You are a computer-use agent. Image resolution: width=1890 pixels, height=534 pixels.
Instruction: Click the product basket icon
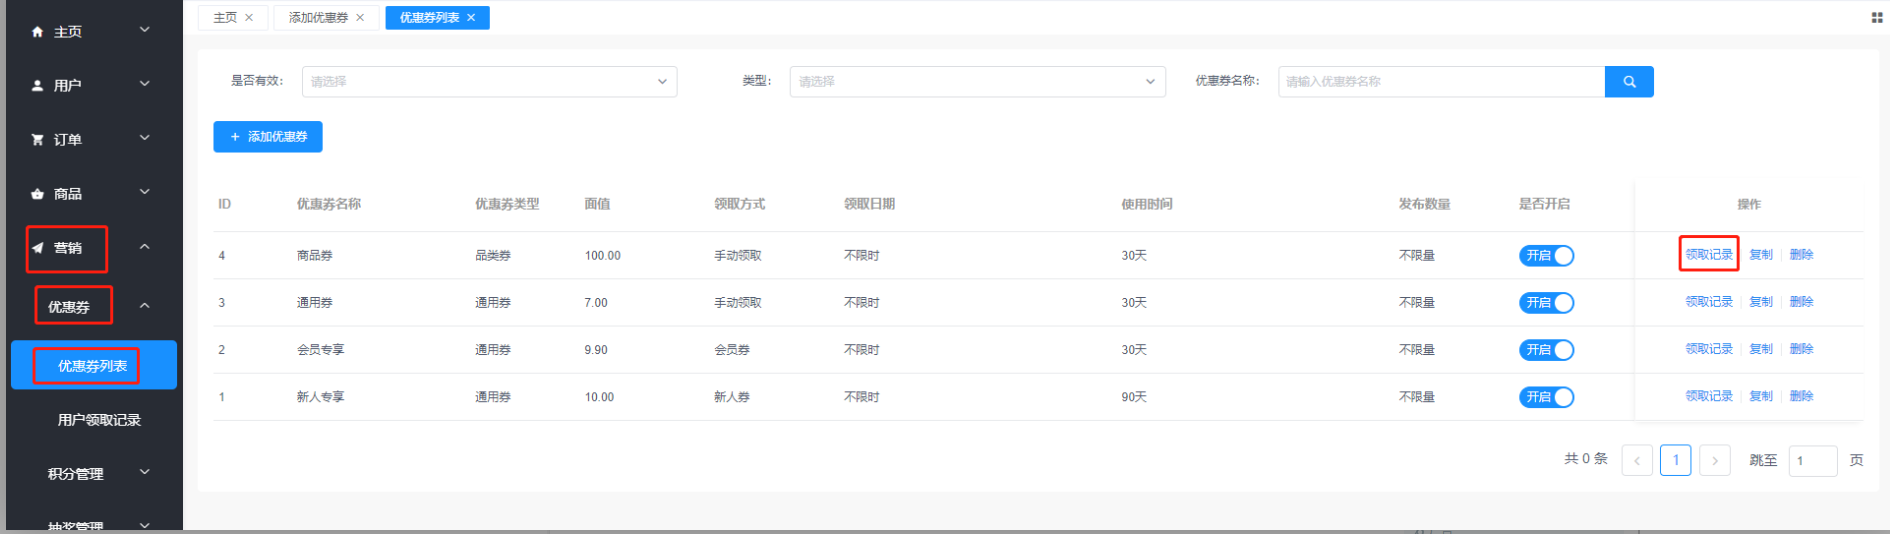pos(38,194)
